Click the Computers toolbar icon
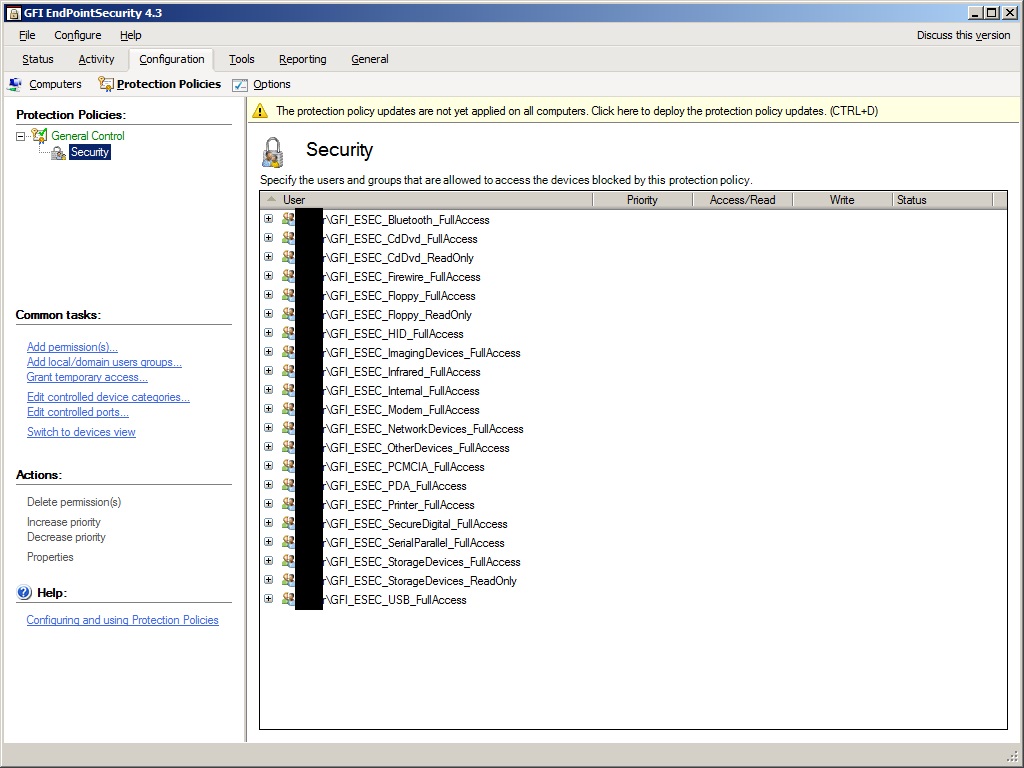 (14, 84)
